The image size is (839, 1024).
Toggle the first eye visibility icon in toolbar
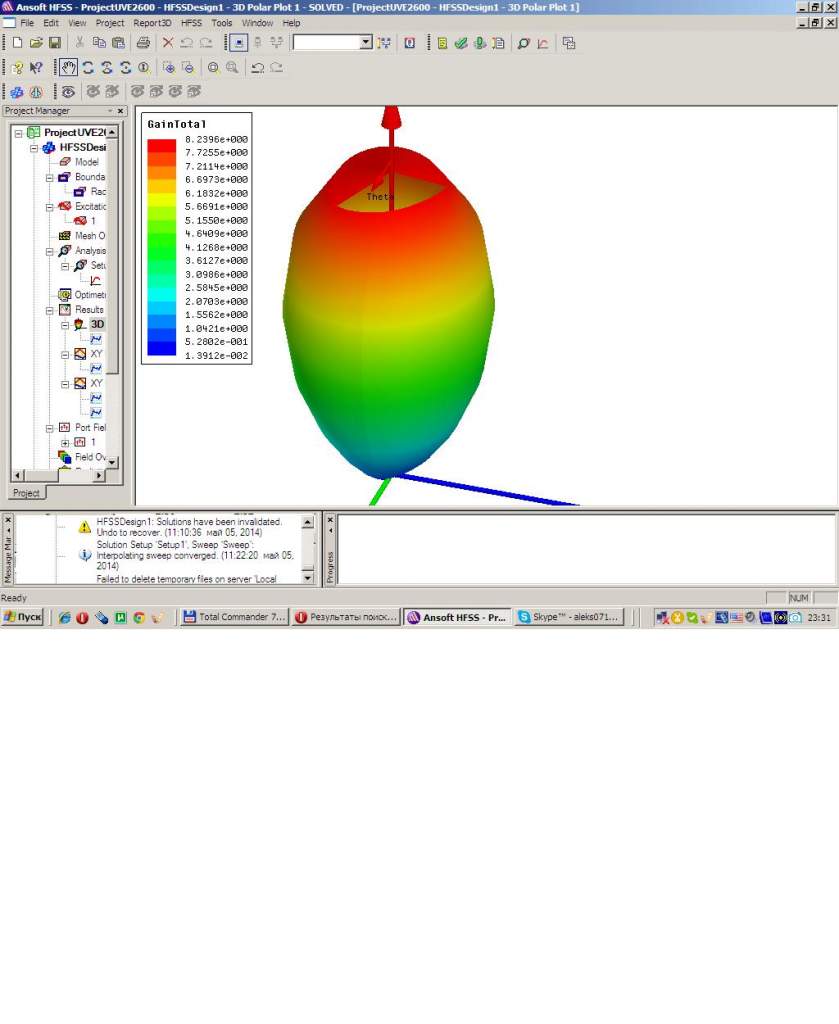[x=69, y=92]
